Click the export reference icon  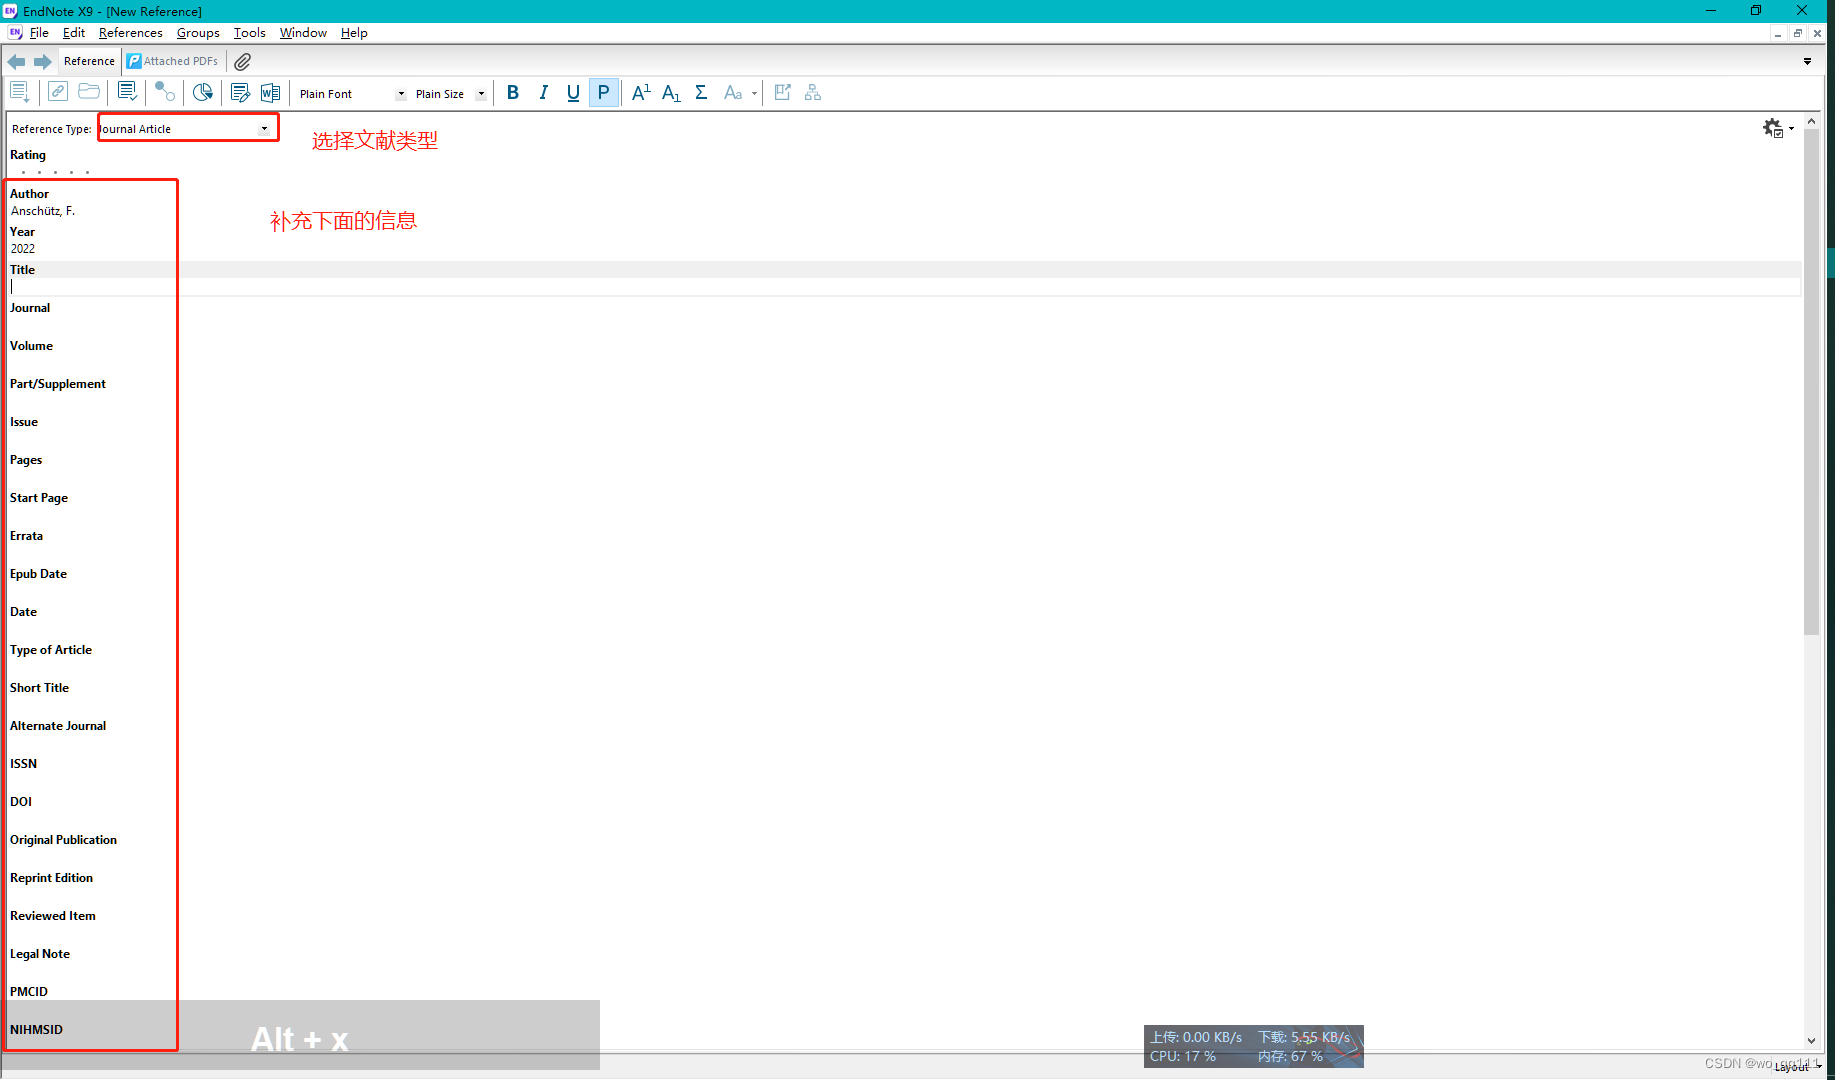click(783, 92)
